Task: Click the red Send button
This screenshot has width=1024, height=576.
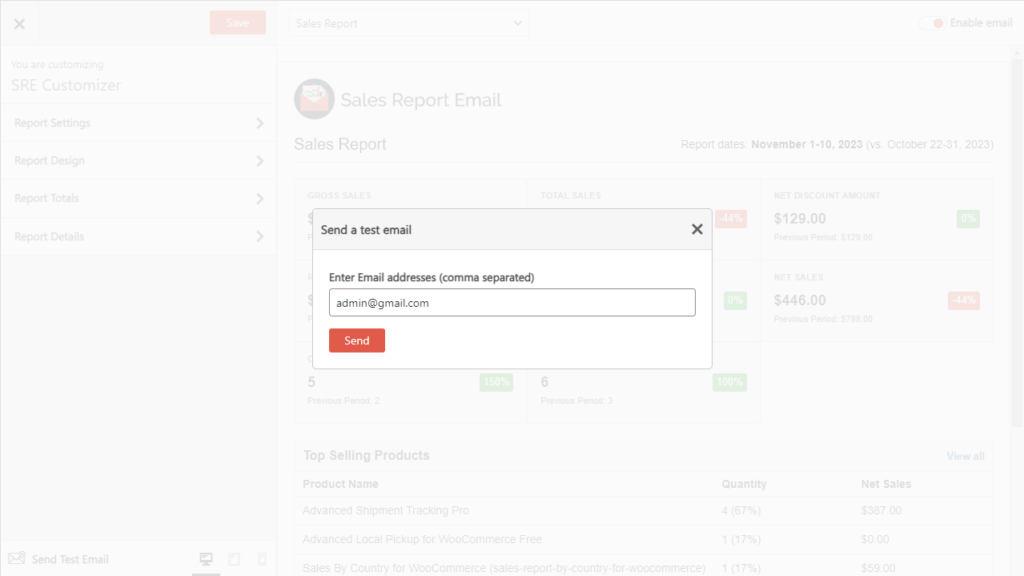Action: point(356,341)
